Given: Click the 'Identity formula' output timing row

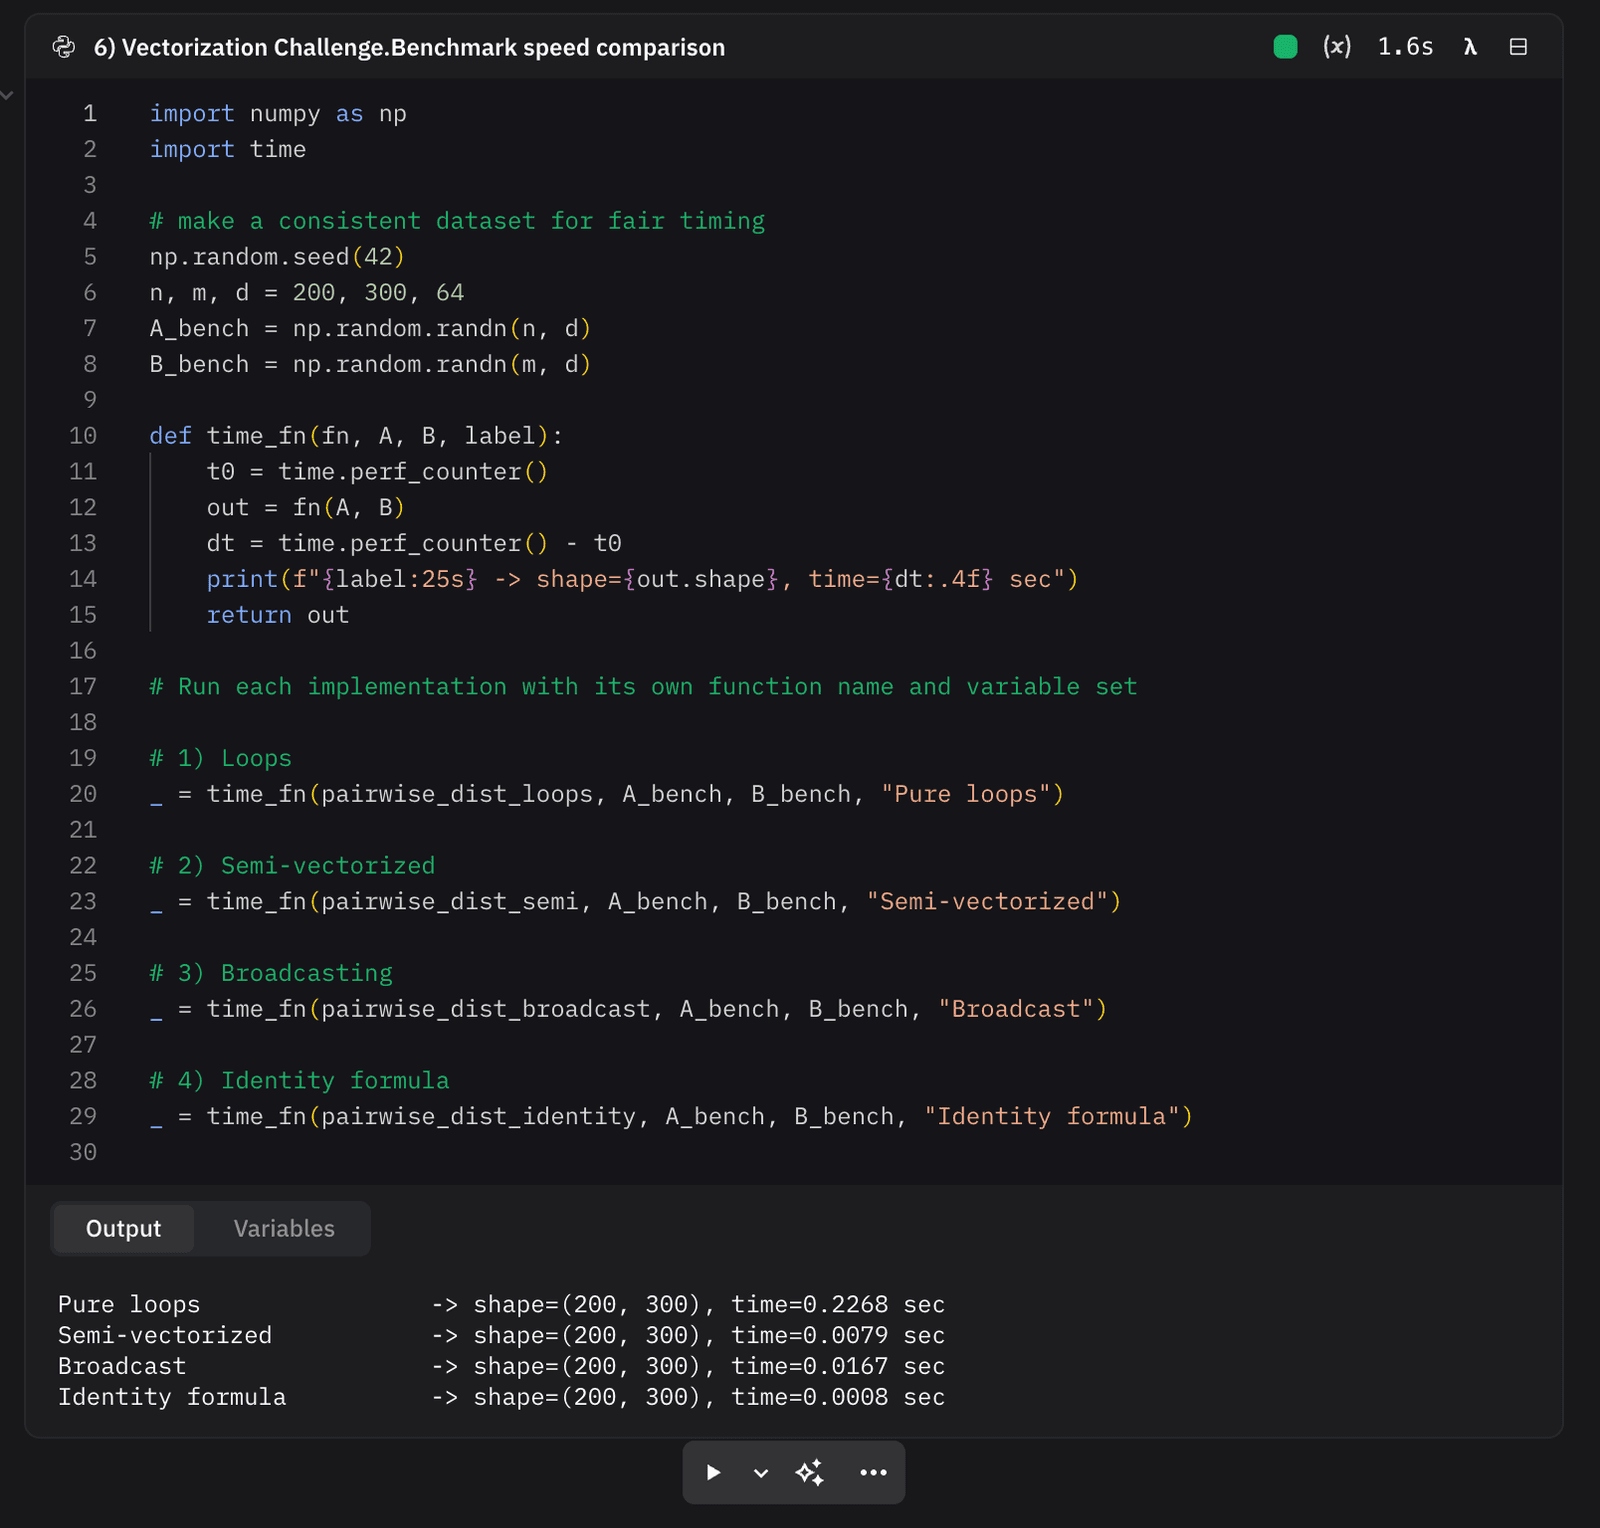Looking at the screenshot, I should point(500,1397).
